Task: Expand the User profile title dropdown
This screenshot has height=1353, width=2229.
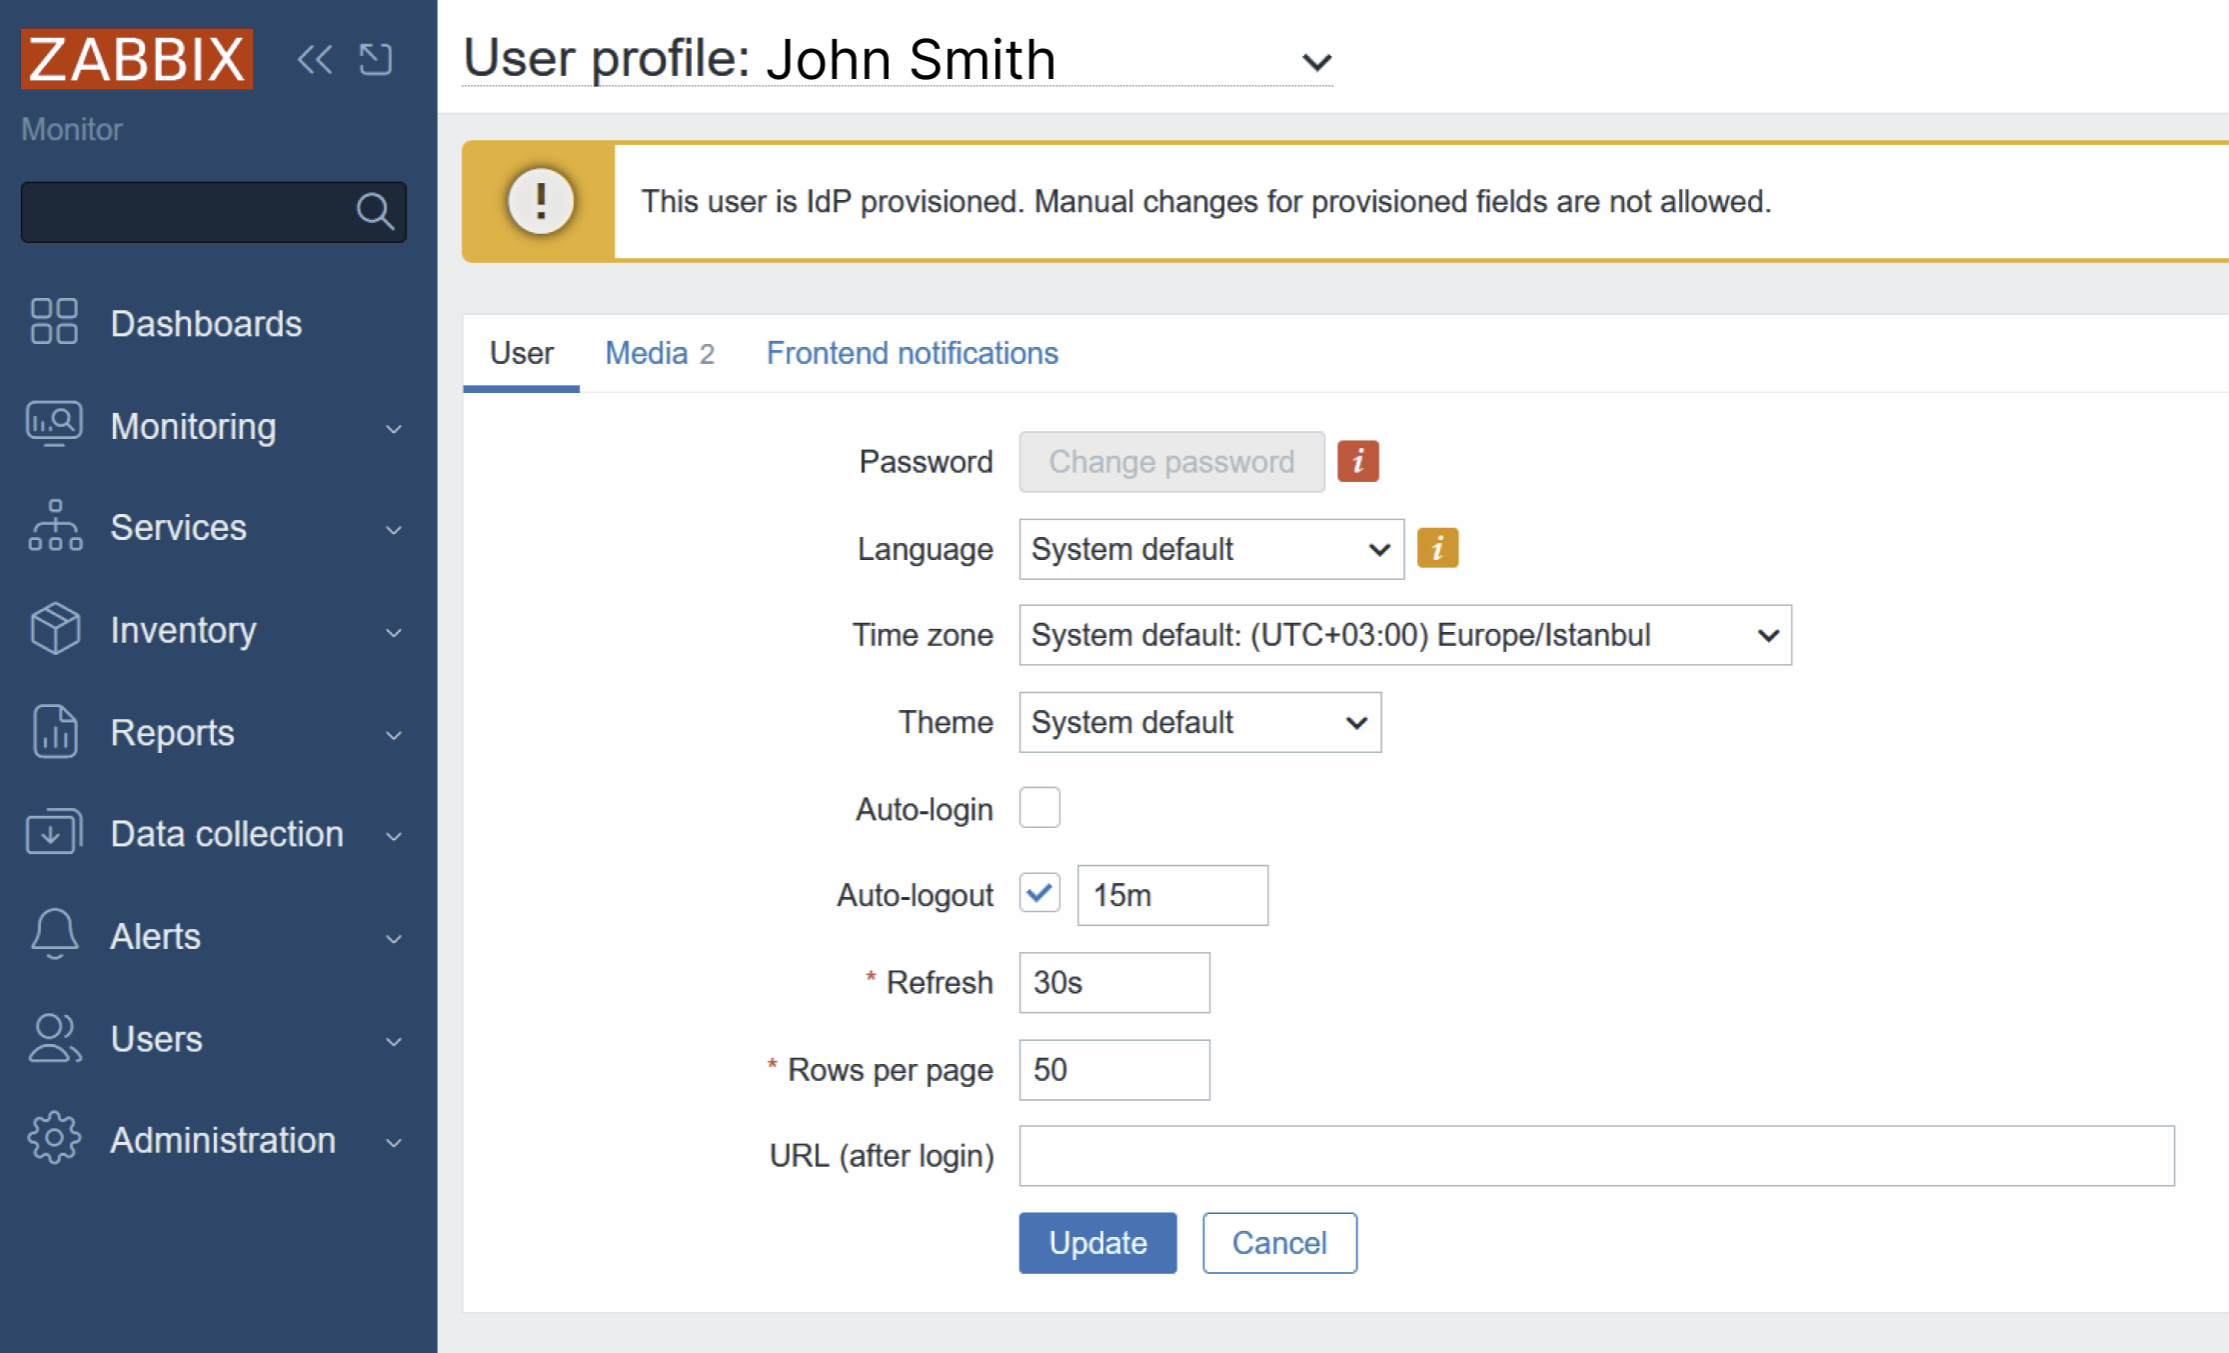Action: [1316, 62]
